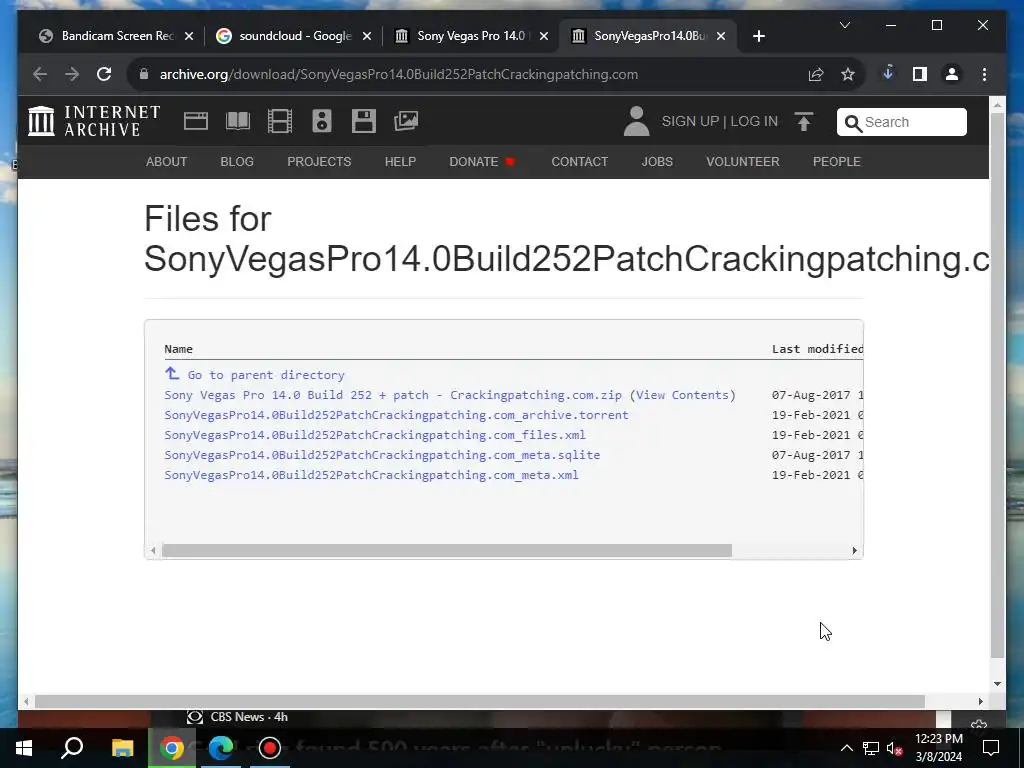The width and height of the screenshot is (1024, 768).
Task: Open Bandicam recorder taskbar icon
Action: [270, 748]
